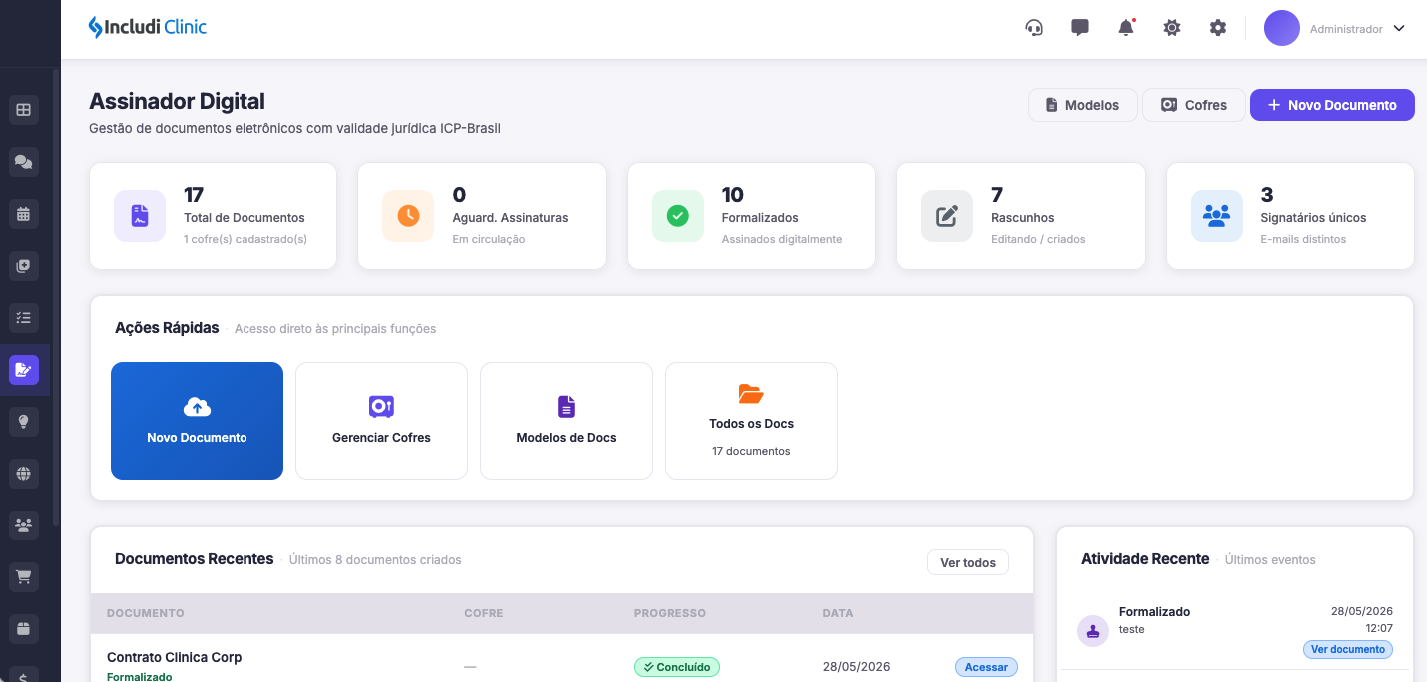Click the Acessar button for Contrato Clinica Corp

click(986, 667)
